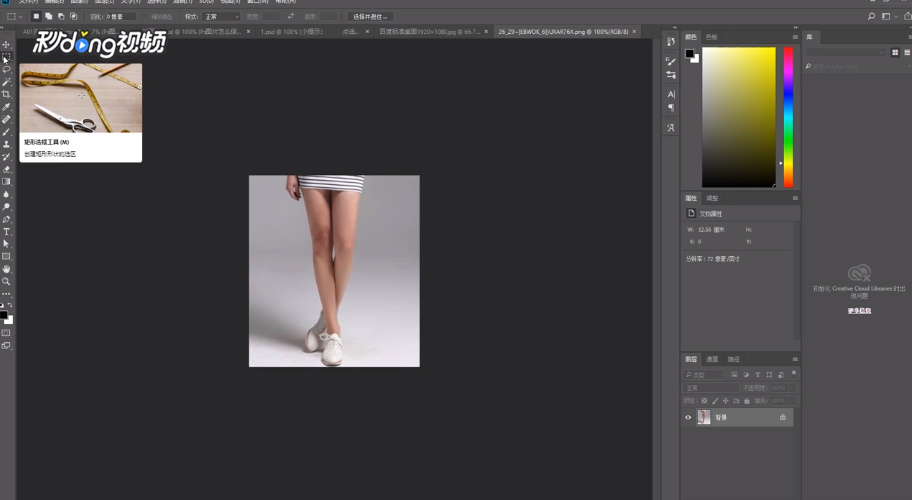Viewport: 912px width, 500px height.
Task: Select the Crop tool
Action: (x=6, y=94)
